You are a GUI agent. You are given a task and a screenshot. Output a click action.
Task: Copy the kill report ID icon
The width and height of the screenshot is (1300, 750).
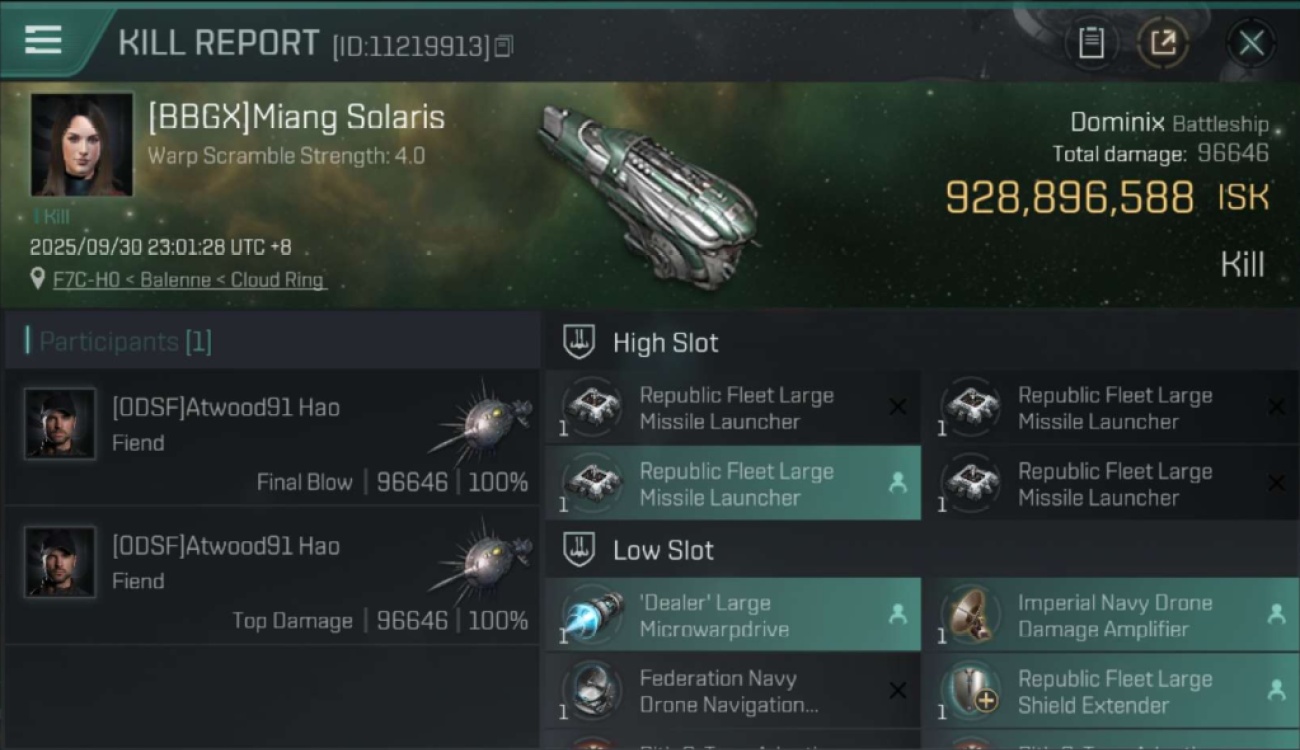pyautogui.click(x=504, y=46)
